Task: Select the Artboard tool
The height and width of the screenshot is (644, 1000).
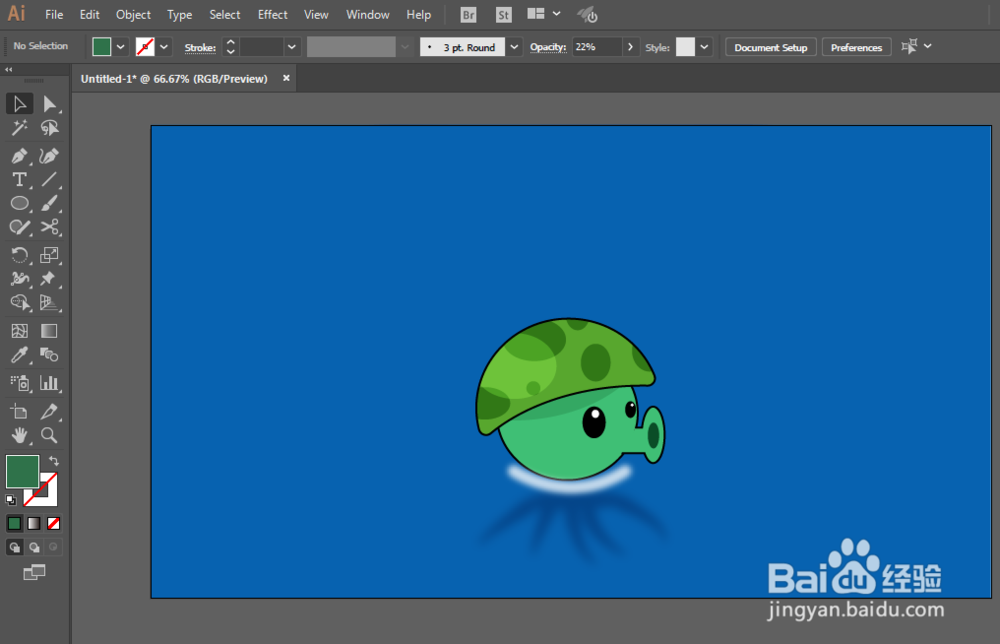Action: pyautogui.click(x=20, y=411)
